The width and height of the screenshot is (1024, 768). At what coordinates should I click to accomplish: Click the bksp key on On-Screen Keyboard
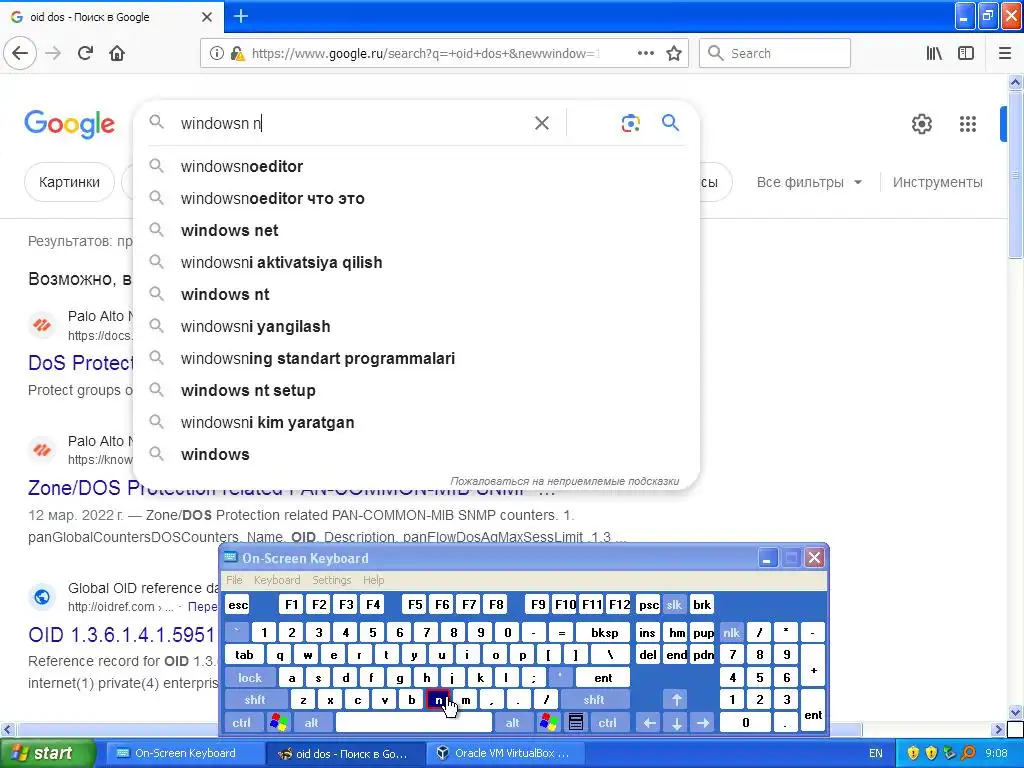pos(605,633)
